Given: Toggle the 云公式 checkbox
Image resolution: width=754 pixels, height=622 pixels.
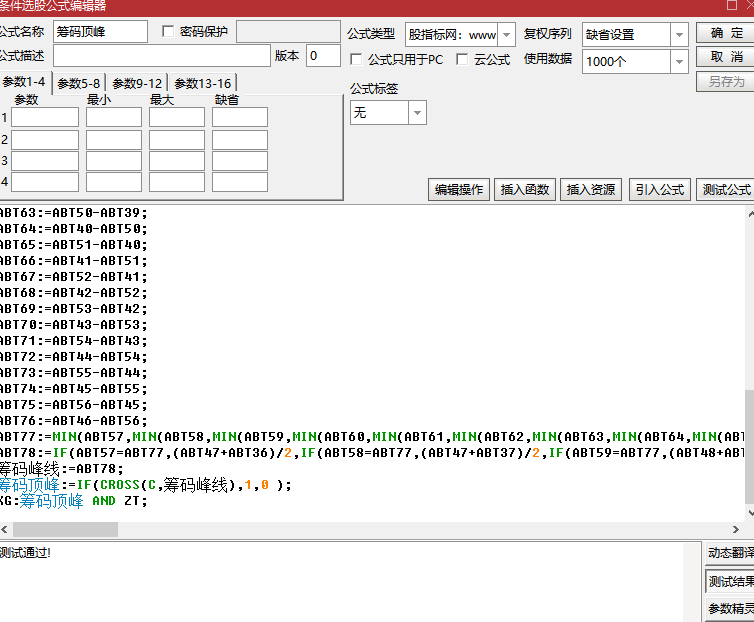Looking at the screenshot, I should tap(462, 60).
